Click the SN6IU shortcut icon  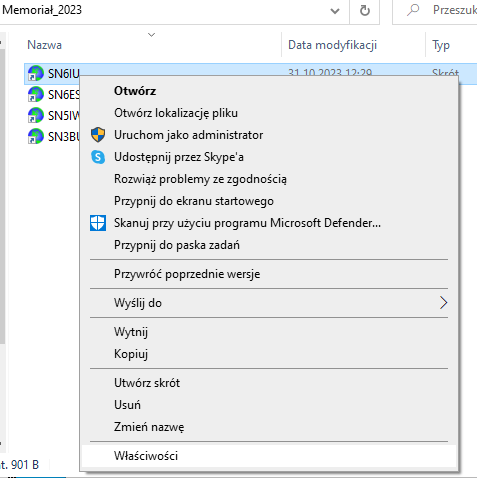pos(36,73)
